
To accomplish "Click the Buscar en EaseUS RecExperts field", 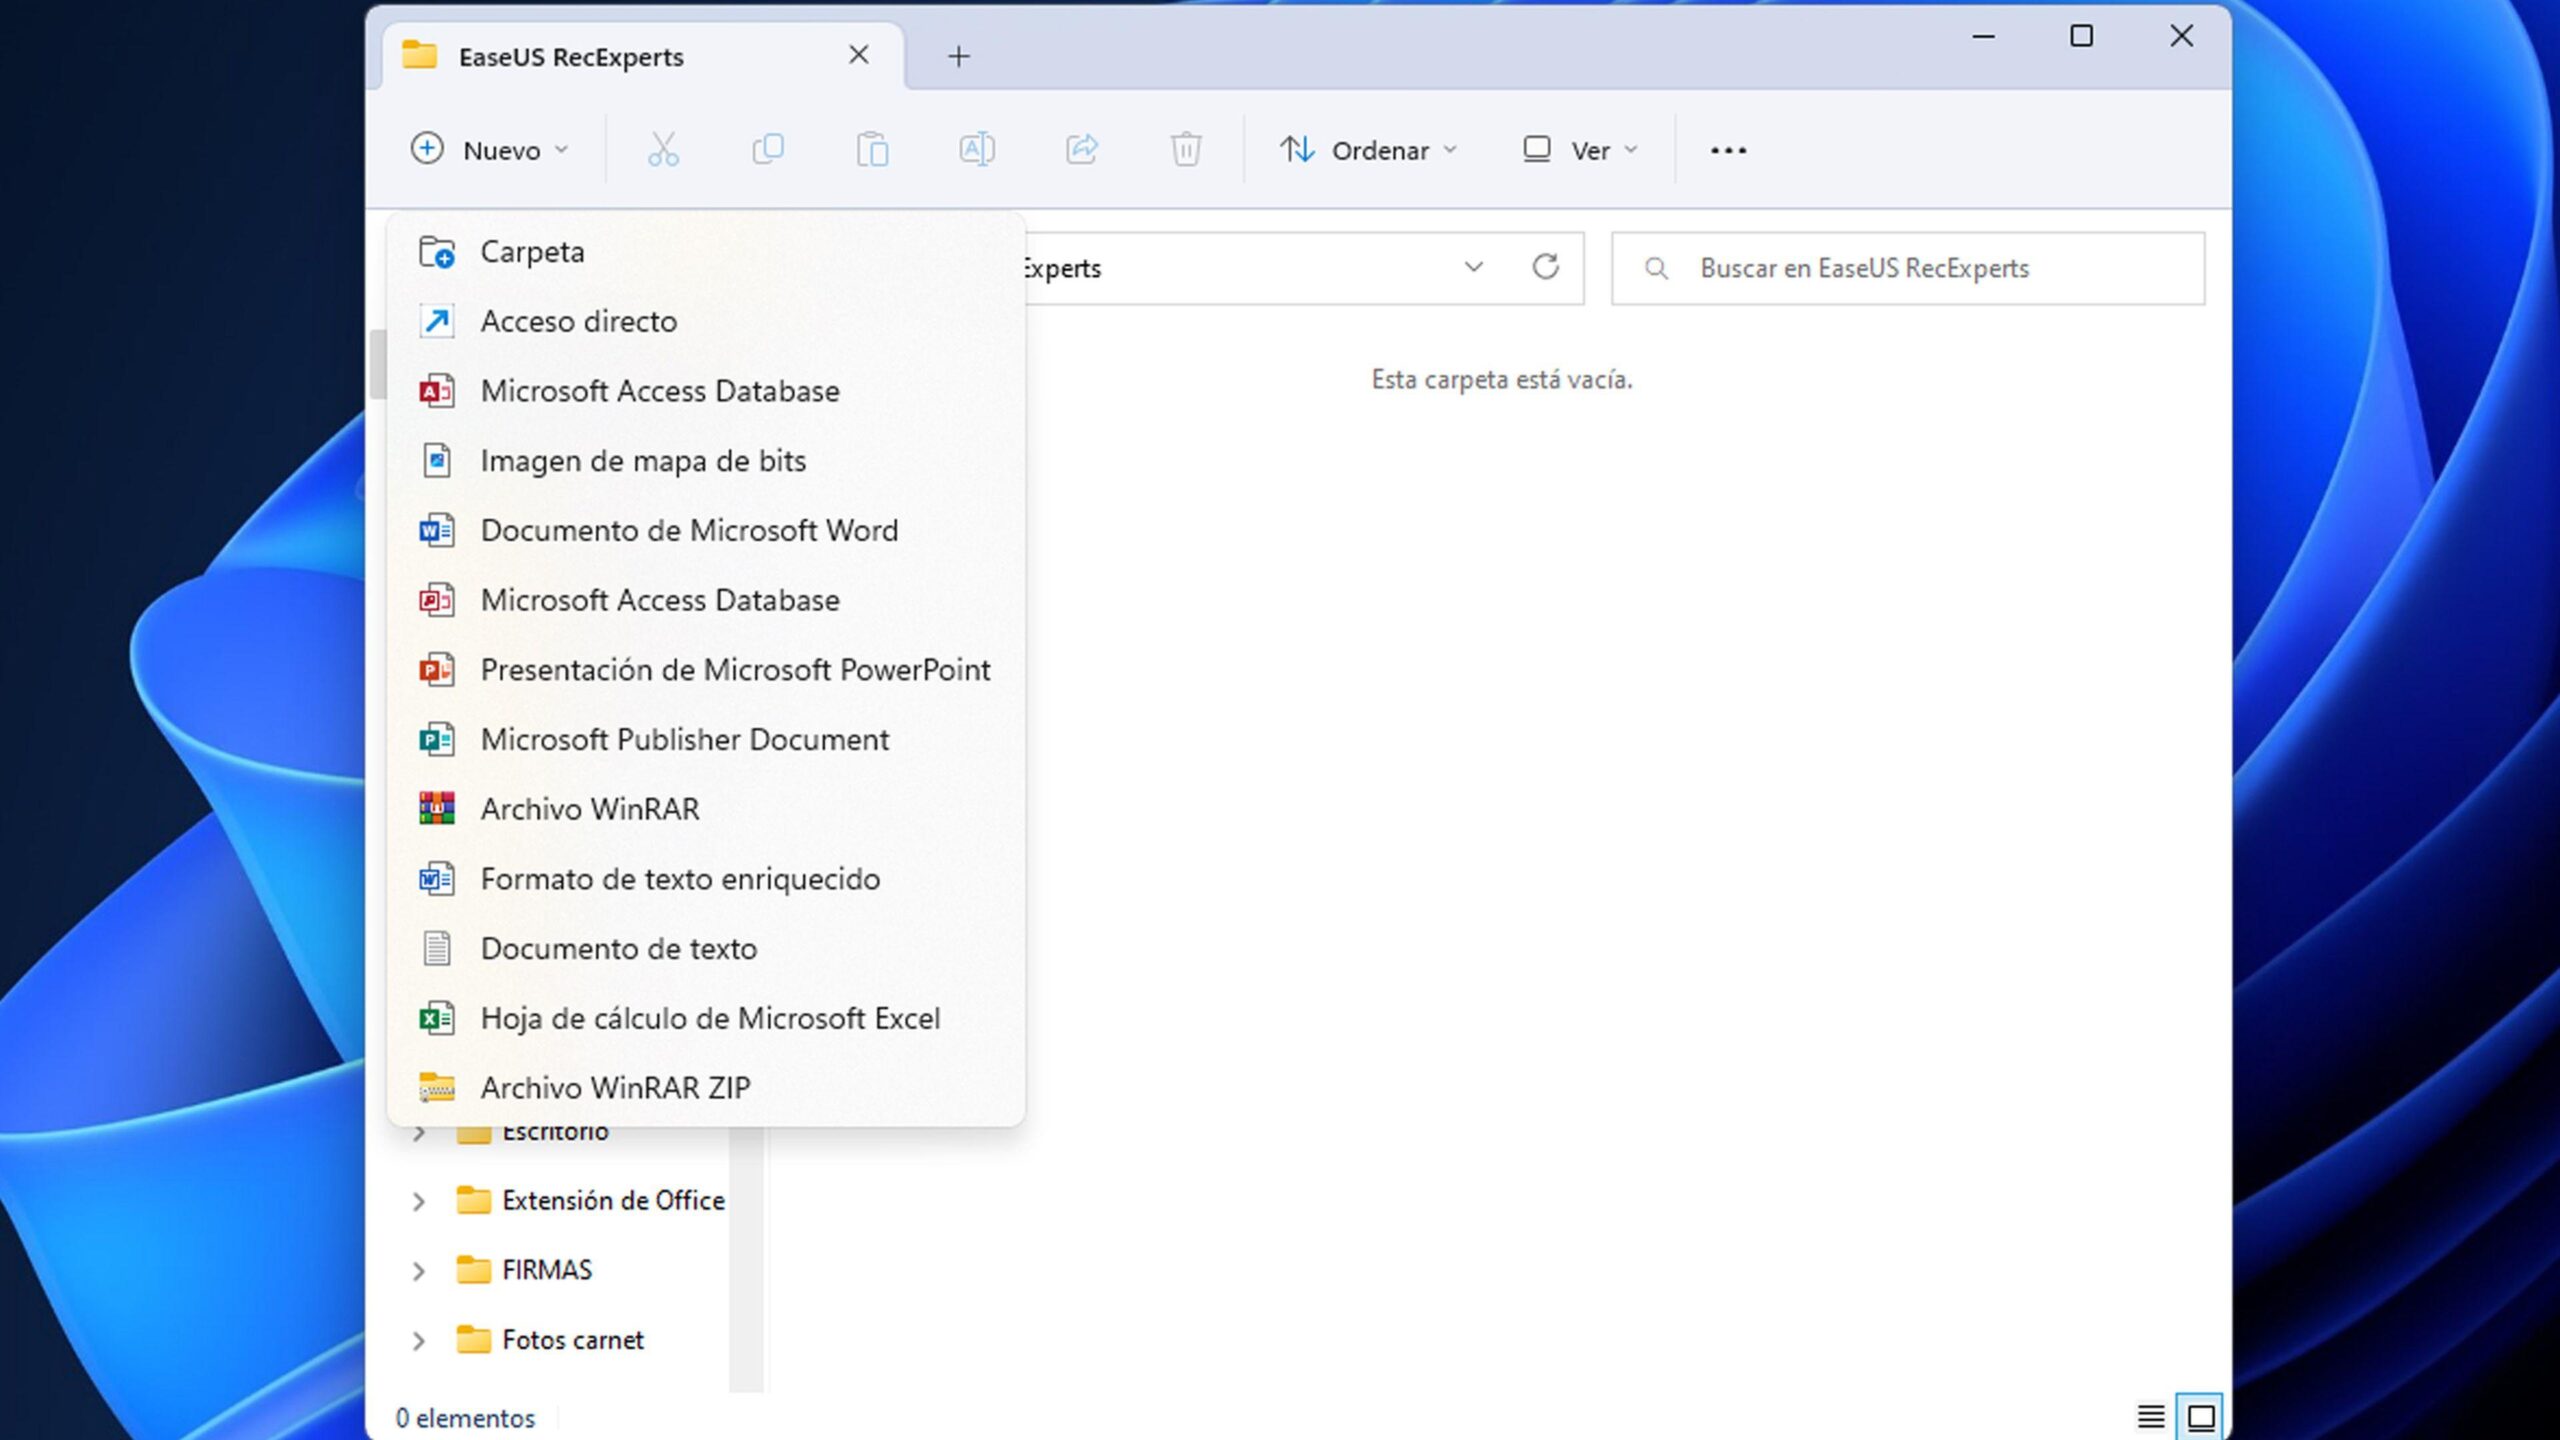I will [x=1908, y=268].
